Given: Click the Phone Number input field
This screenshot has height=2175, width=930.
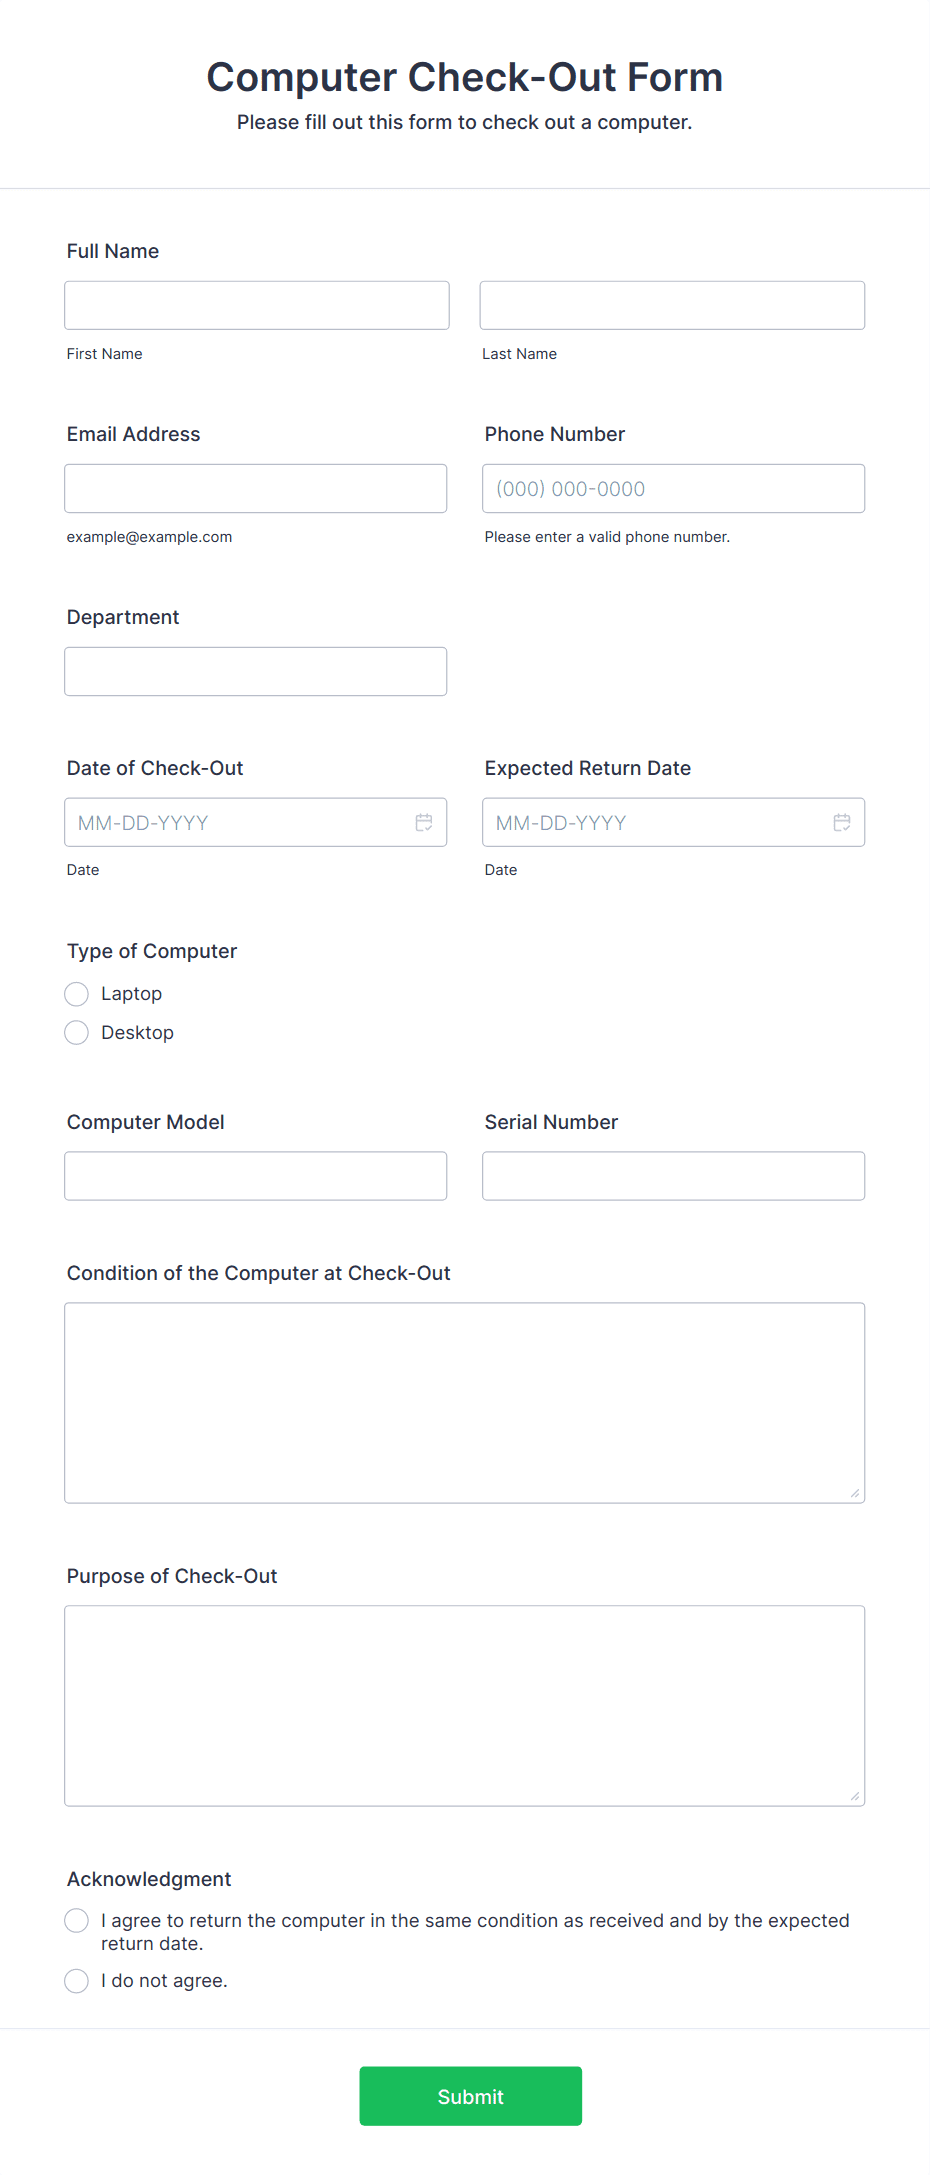Looking at the screenshot, I should 672,488.
